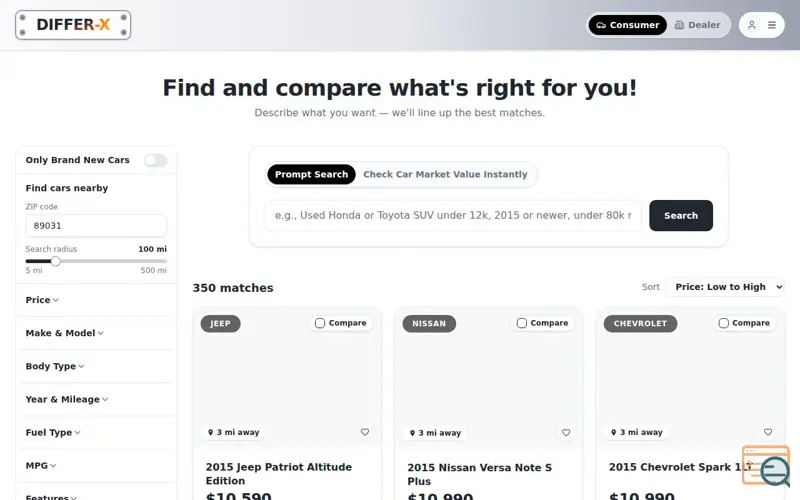This screenshot has height=500, width=800.
Task: Open the DIFFER-X logo home link
Action: (x=73, y=25)
